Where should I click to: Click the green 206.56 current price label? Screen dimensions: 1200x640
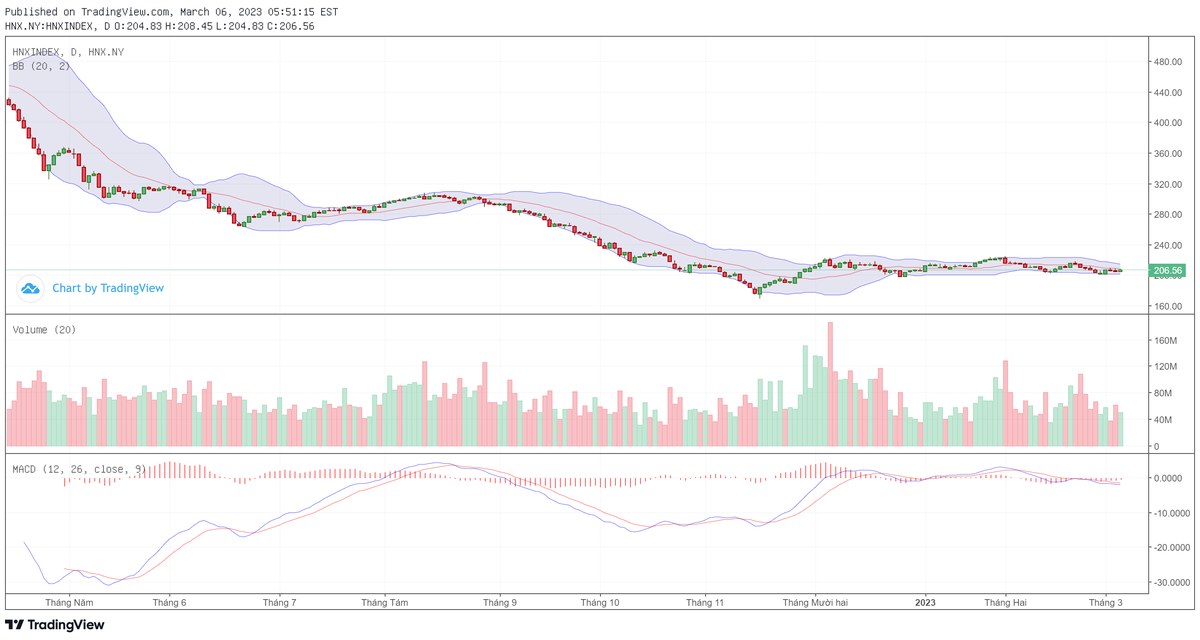[x=1168, y=270]
